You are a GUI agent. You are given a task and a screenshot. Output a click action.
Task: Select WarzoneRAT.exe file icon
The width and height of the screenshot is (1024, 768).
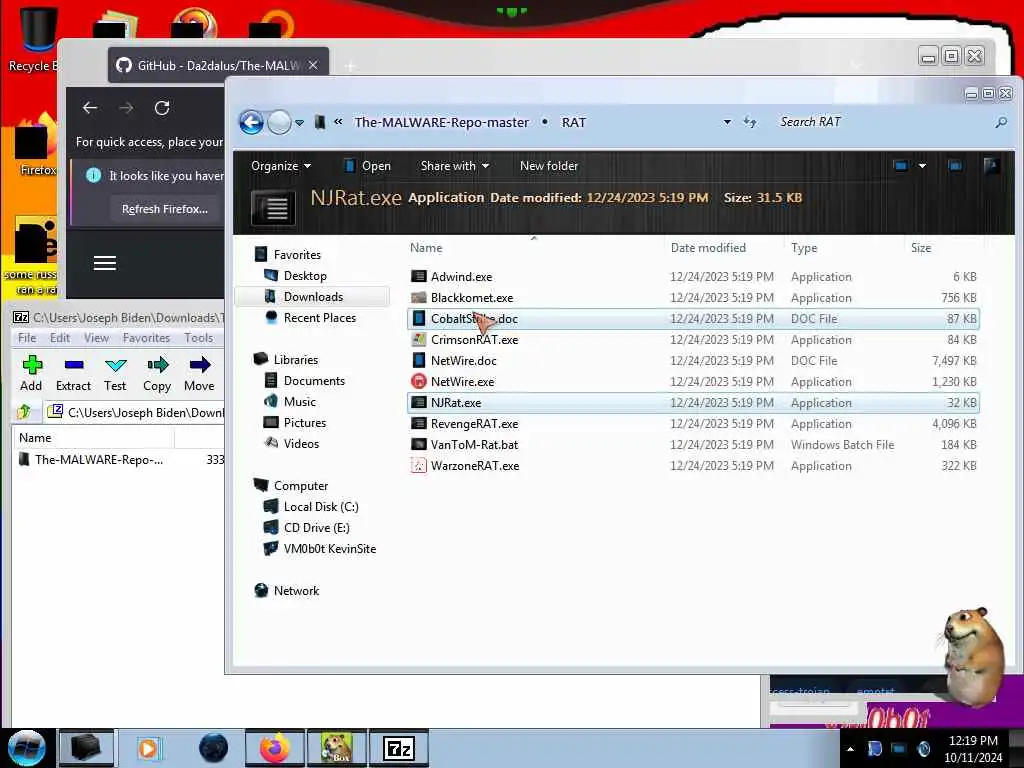click(x=419, y=466)
